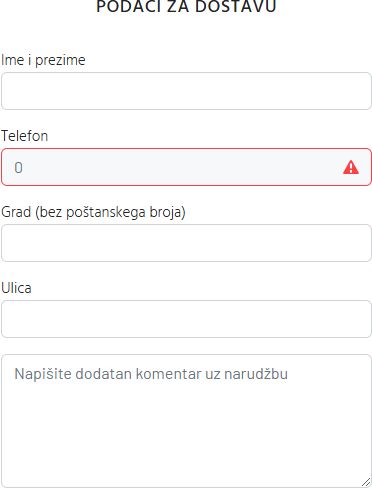Click the 0 placeholder in Telefon field

coord(19,168)
